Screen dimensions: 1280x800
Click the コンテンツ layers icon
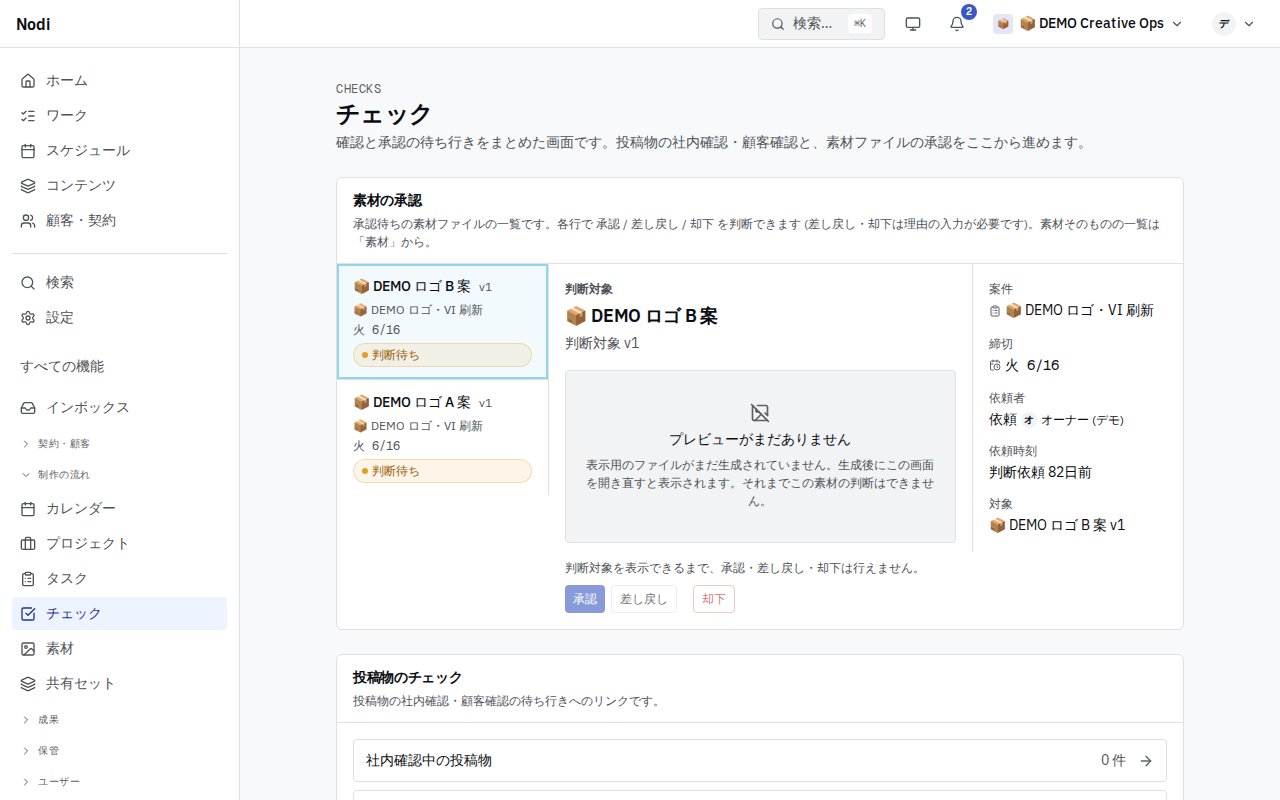(x=28, y=185)
